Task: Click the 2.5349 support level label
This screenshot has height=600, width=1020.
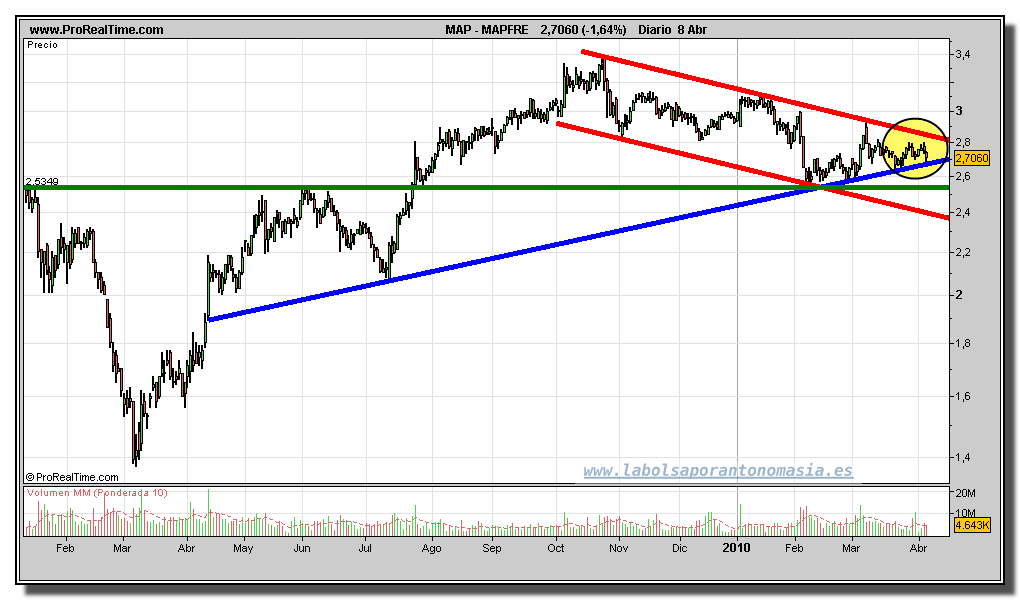Action: click(42, 181)
